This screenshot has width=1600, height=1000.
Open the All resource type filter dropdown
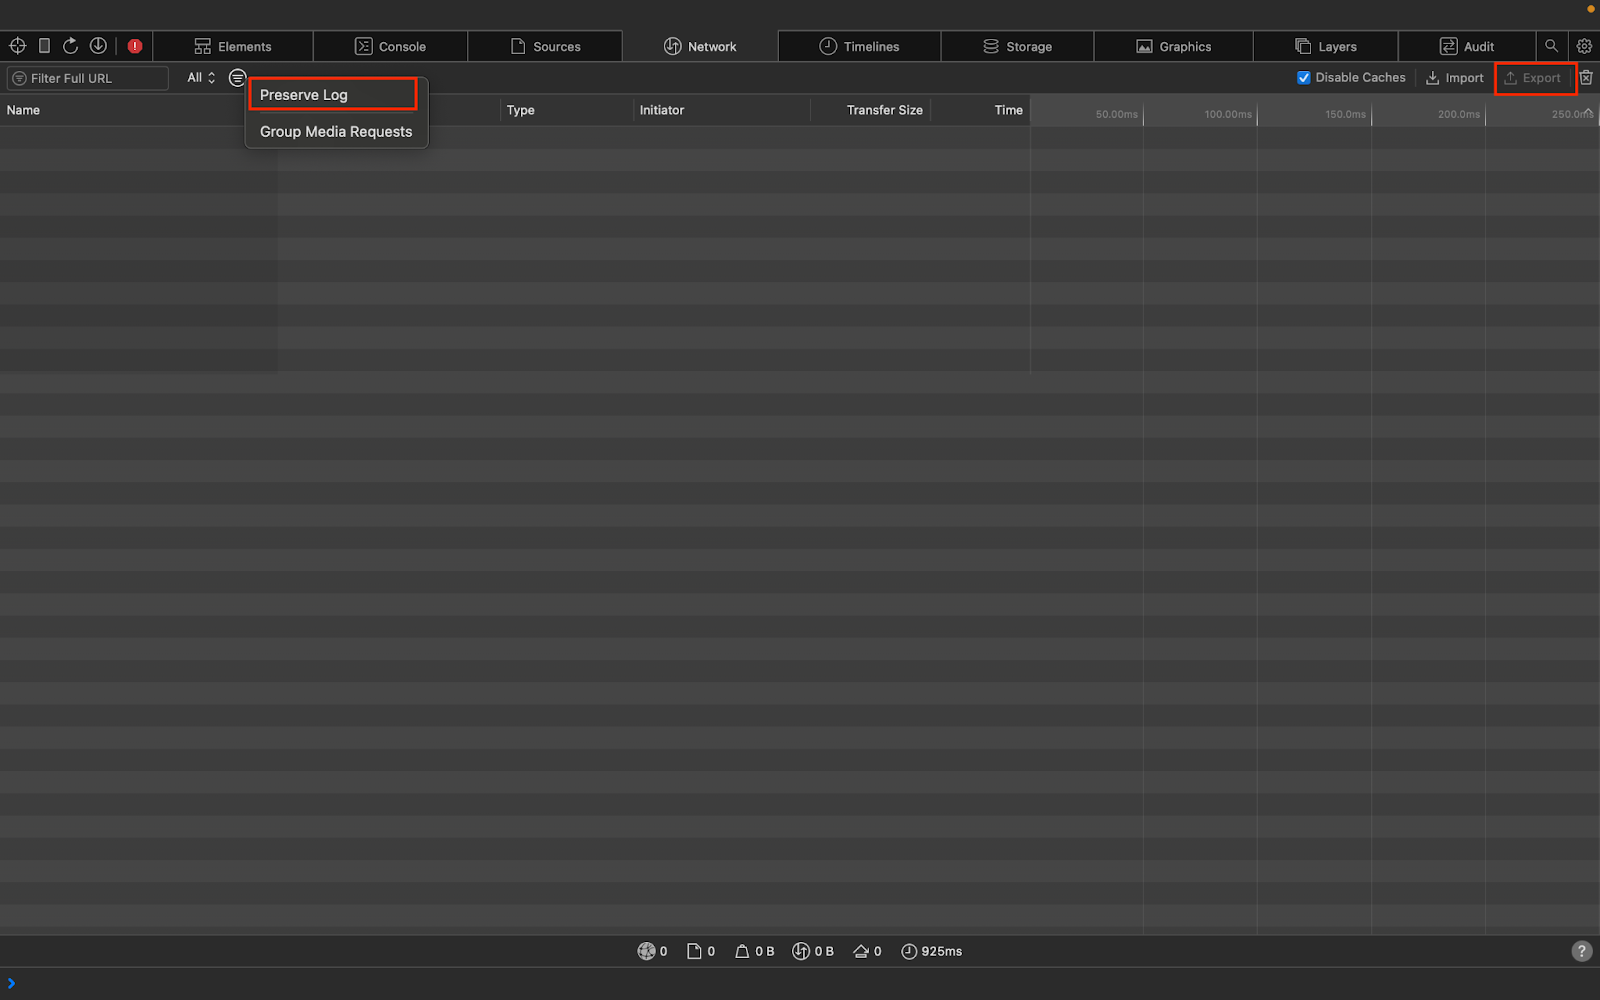198,77
